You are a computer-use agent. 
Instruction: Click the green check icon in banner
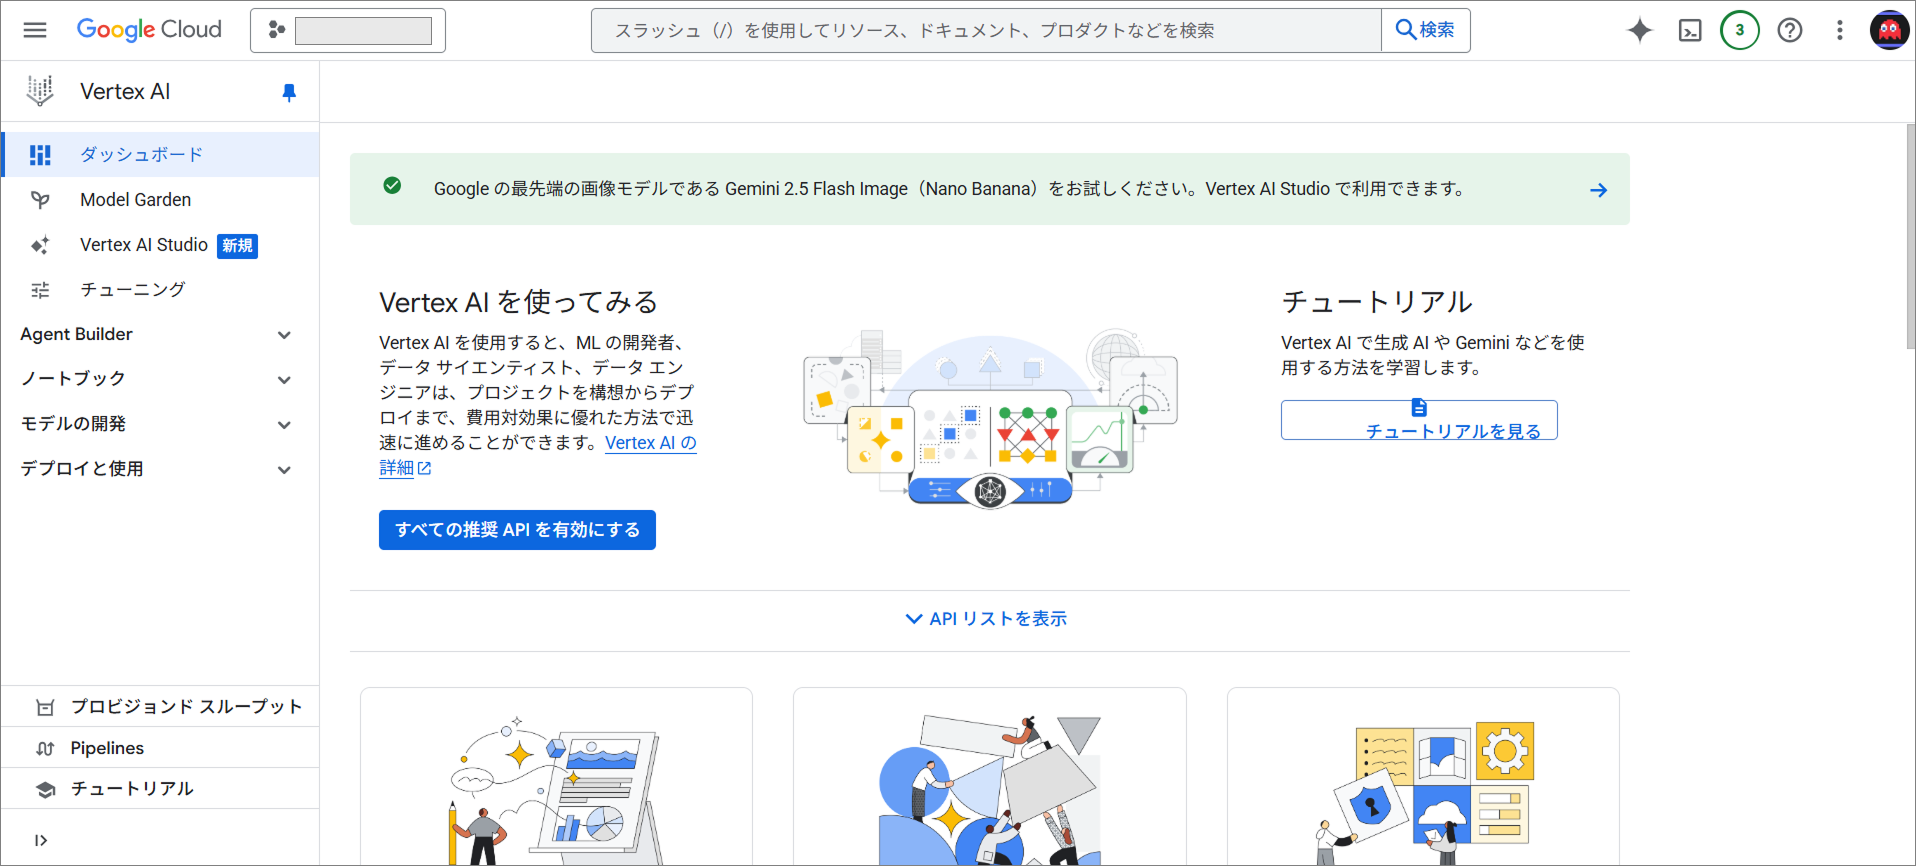coord(392,185)
